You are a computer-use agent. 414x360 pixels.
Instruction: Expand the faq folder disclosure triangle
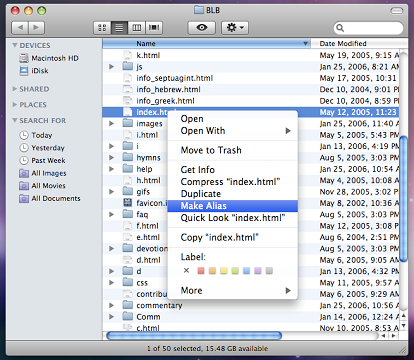point(112,214)
